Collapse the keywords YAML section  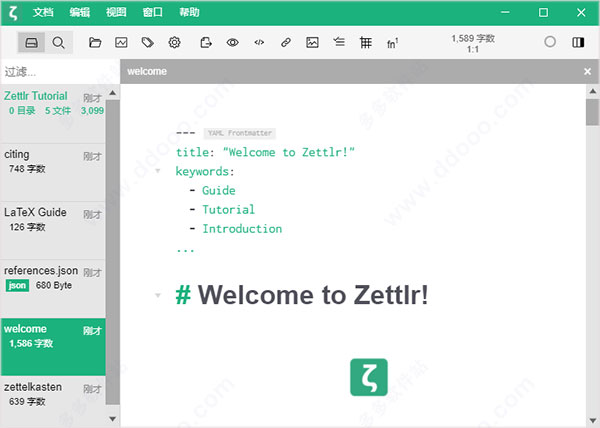(x=158, y=171)
